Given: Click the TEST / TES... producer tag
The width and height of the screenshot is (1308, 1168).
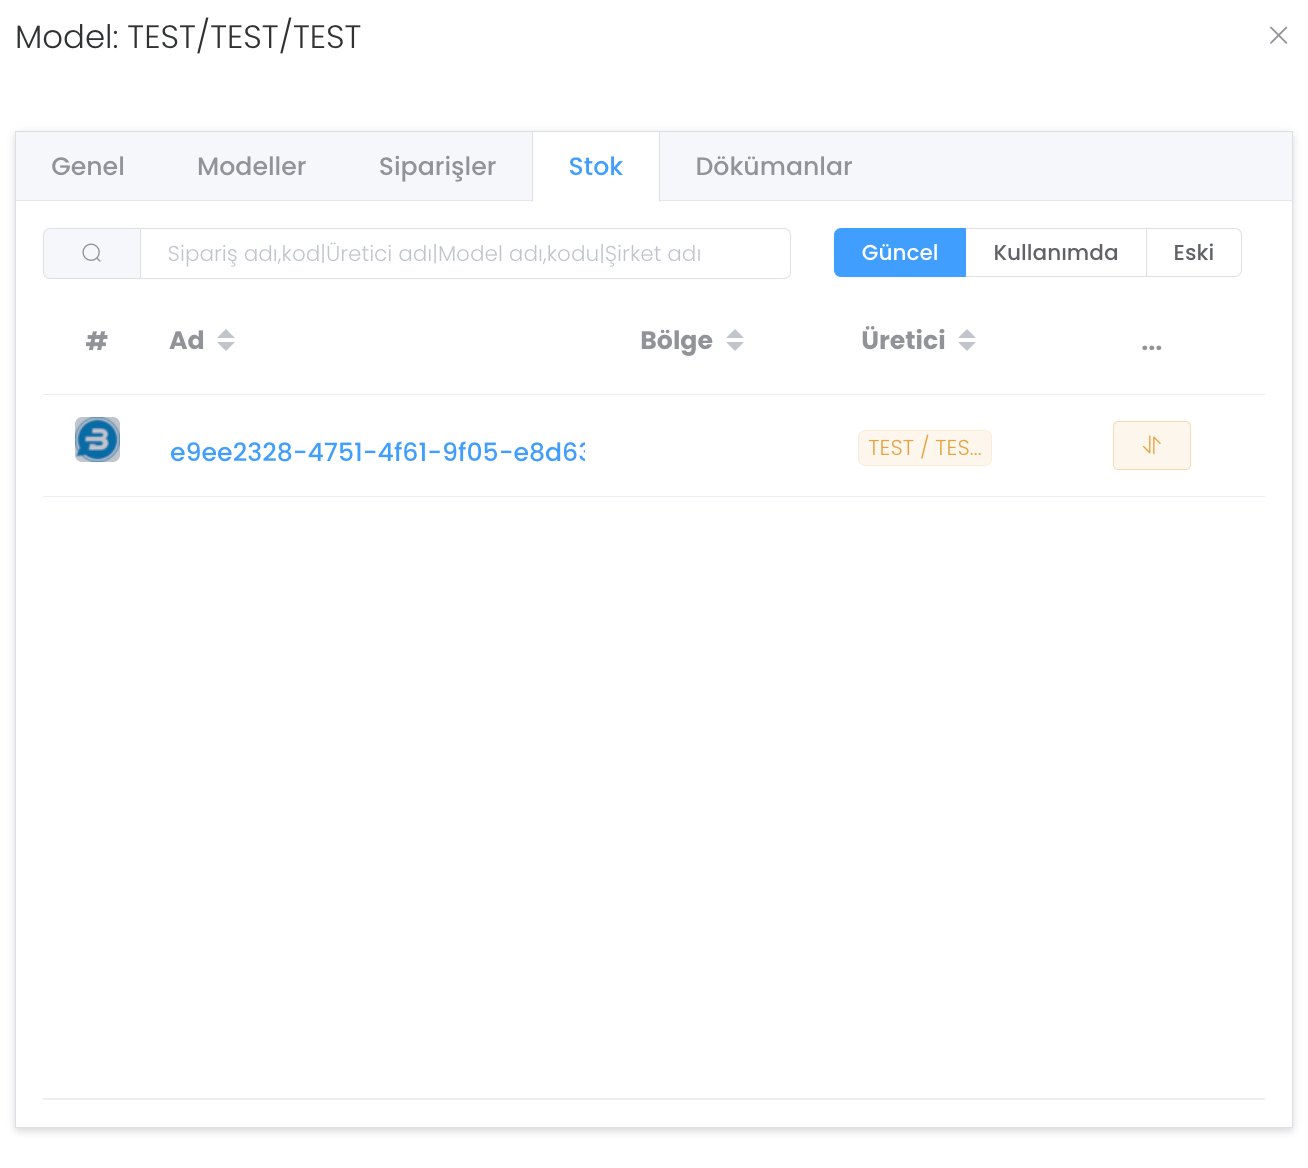Looking at the screenshot, I should coord(924,448).
